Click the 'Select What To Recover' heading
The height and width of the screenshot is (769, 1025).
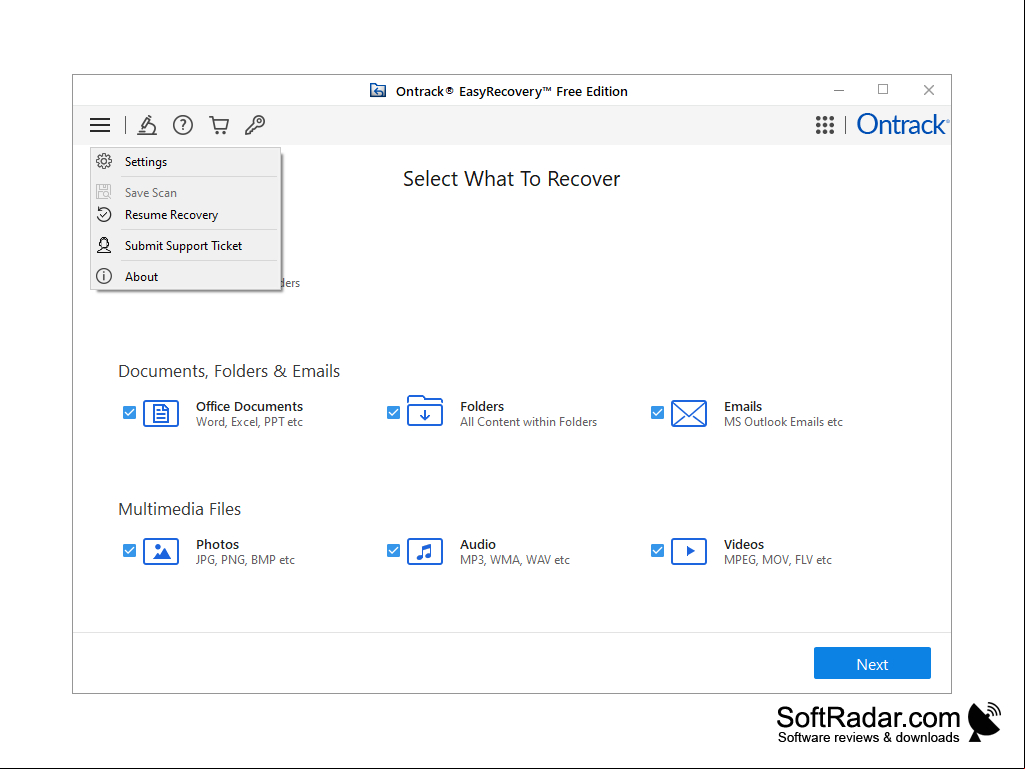click(x=511, y=179)
